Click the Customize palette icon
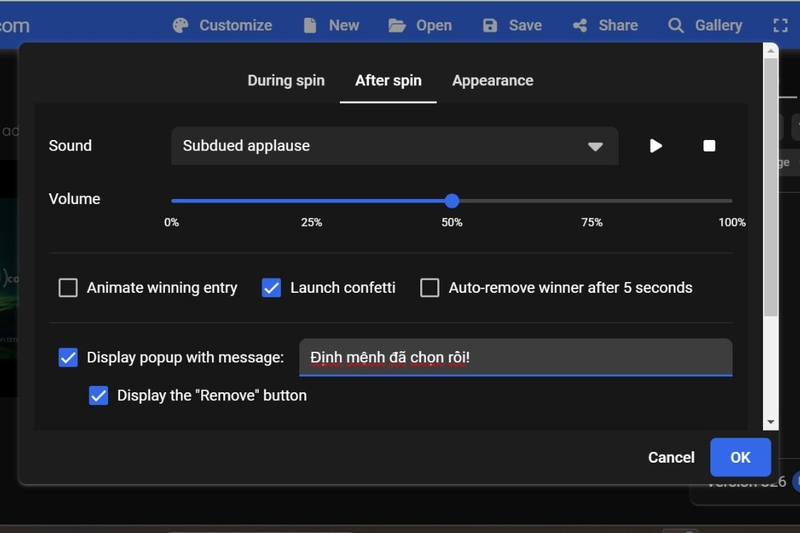The height and width of the screenshot is (533, 800). tap(181, 26)
